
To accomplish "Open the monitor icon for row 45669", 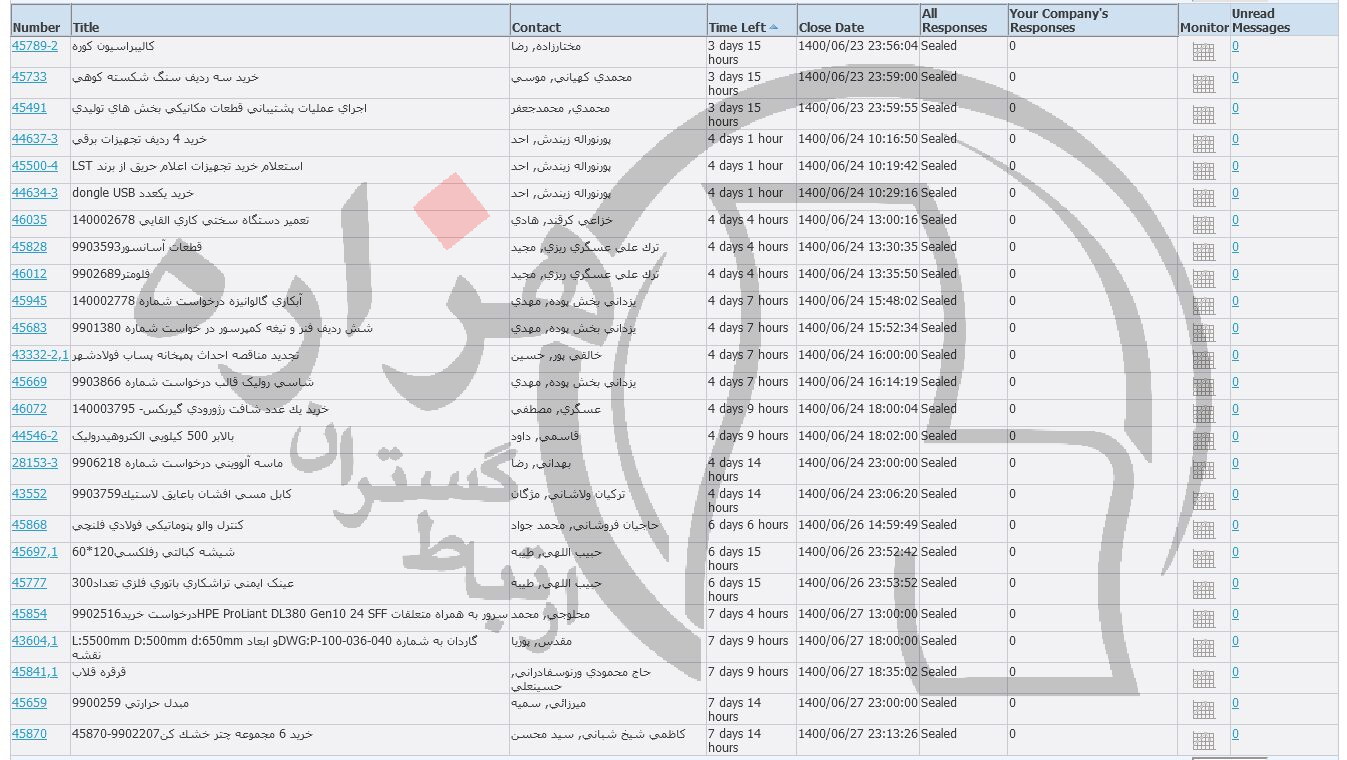I will [1203, 387].
